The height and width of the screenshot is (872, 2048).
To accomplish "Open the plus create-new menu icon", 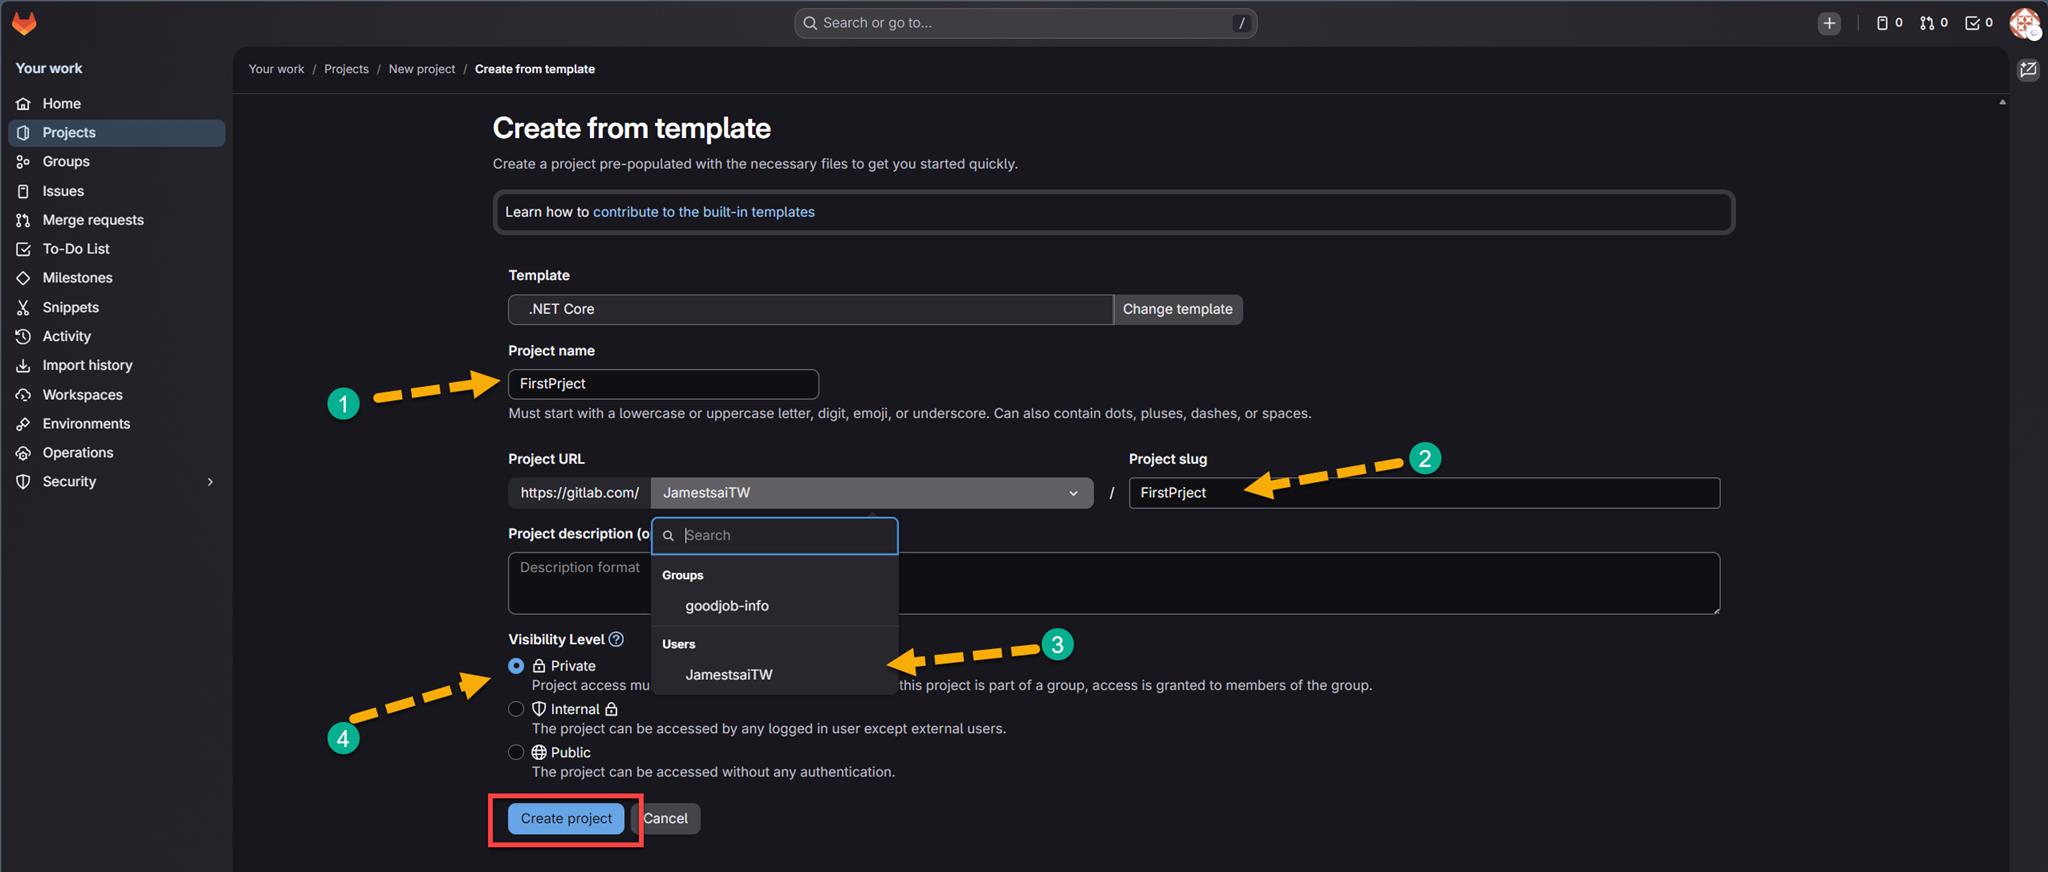I will 1829,23.
